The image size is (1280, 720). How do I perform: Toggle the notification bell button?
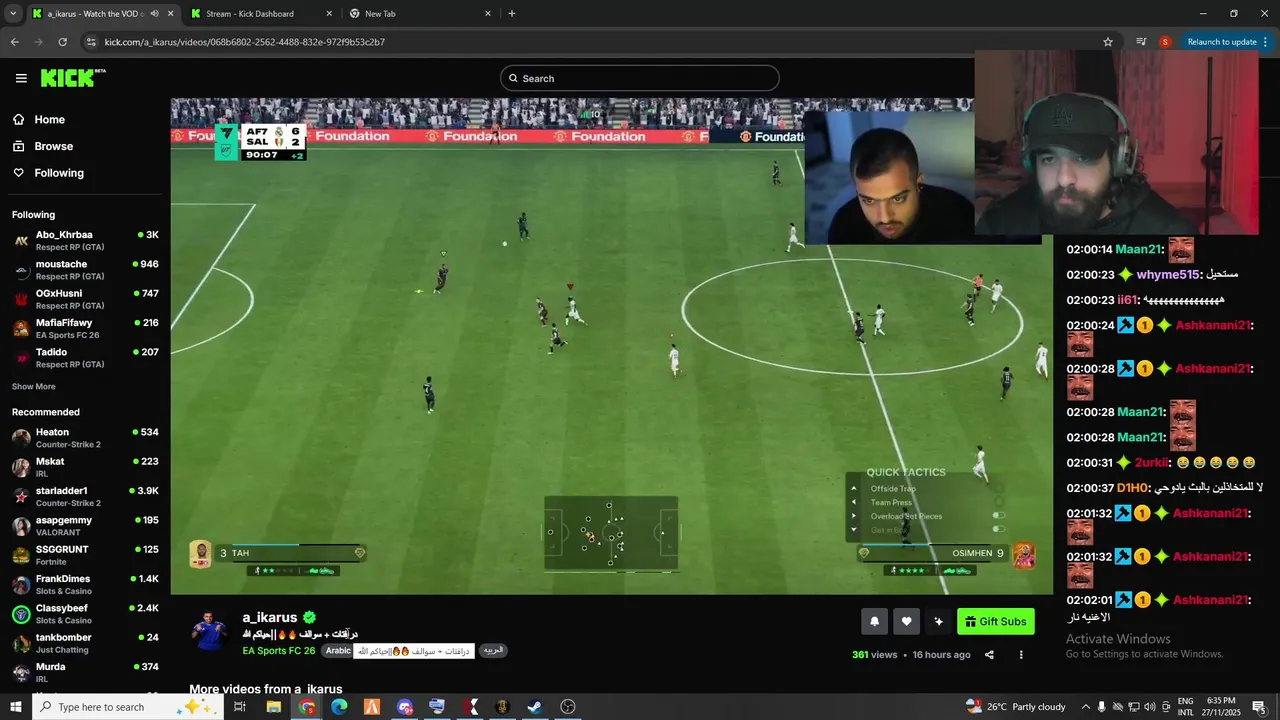tap(874, 621)
